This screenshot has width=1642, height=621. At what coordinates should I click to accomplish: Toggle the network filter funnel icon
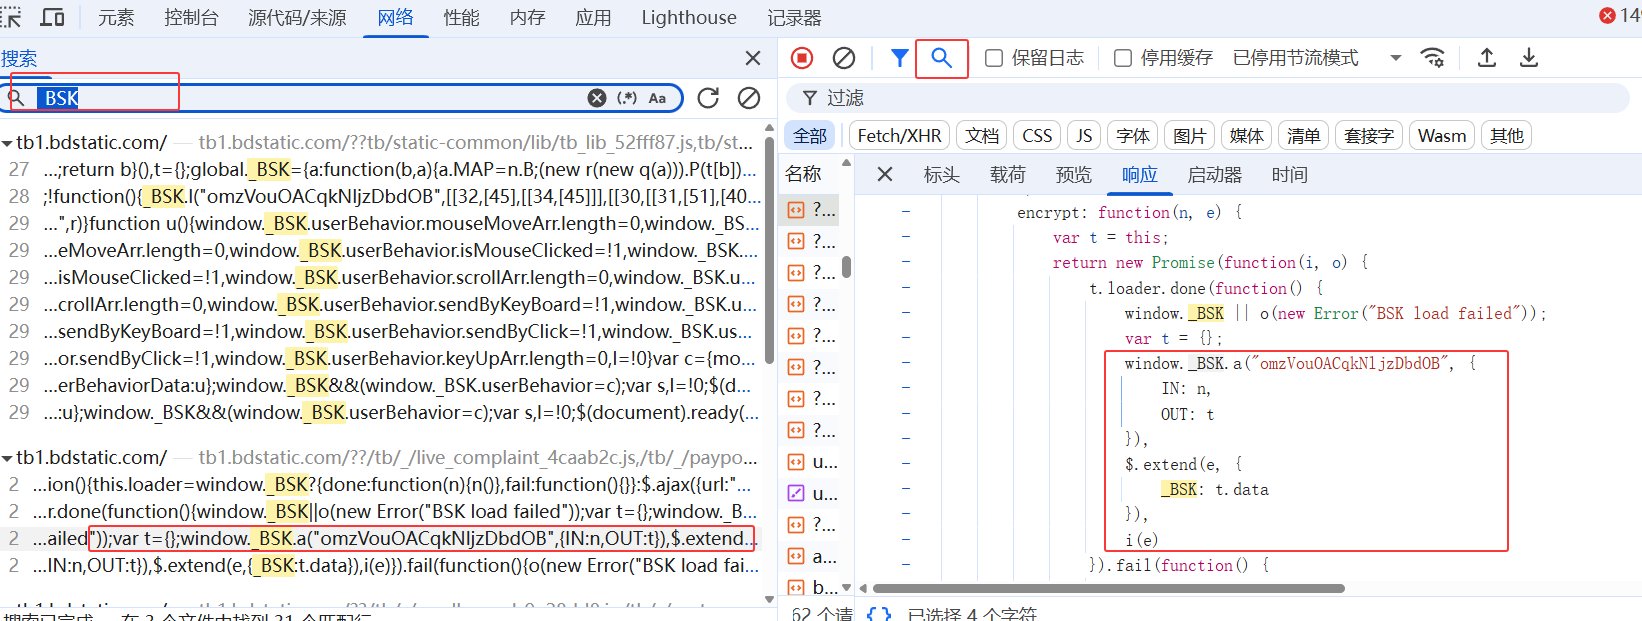pyautogui.click(x=900, y=58)
